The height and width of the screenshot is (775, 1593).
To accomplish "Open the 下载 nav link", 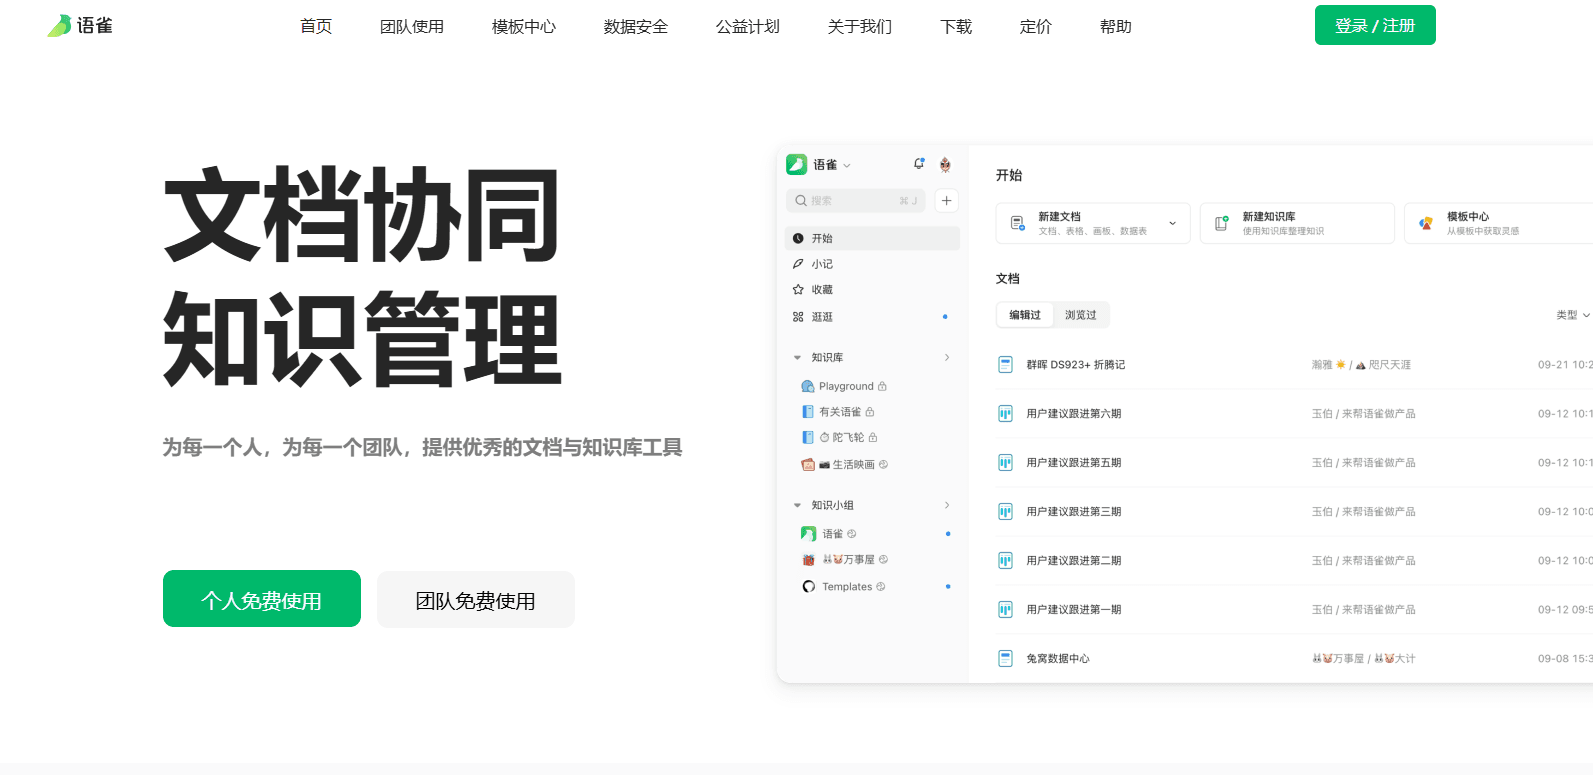I will click(x=956, y=27).
